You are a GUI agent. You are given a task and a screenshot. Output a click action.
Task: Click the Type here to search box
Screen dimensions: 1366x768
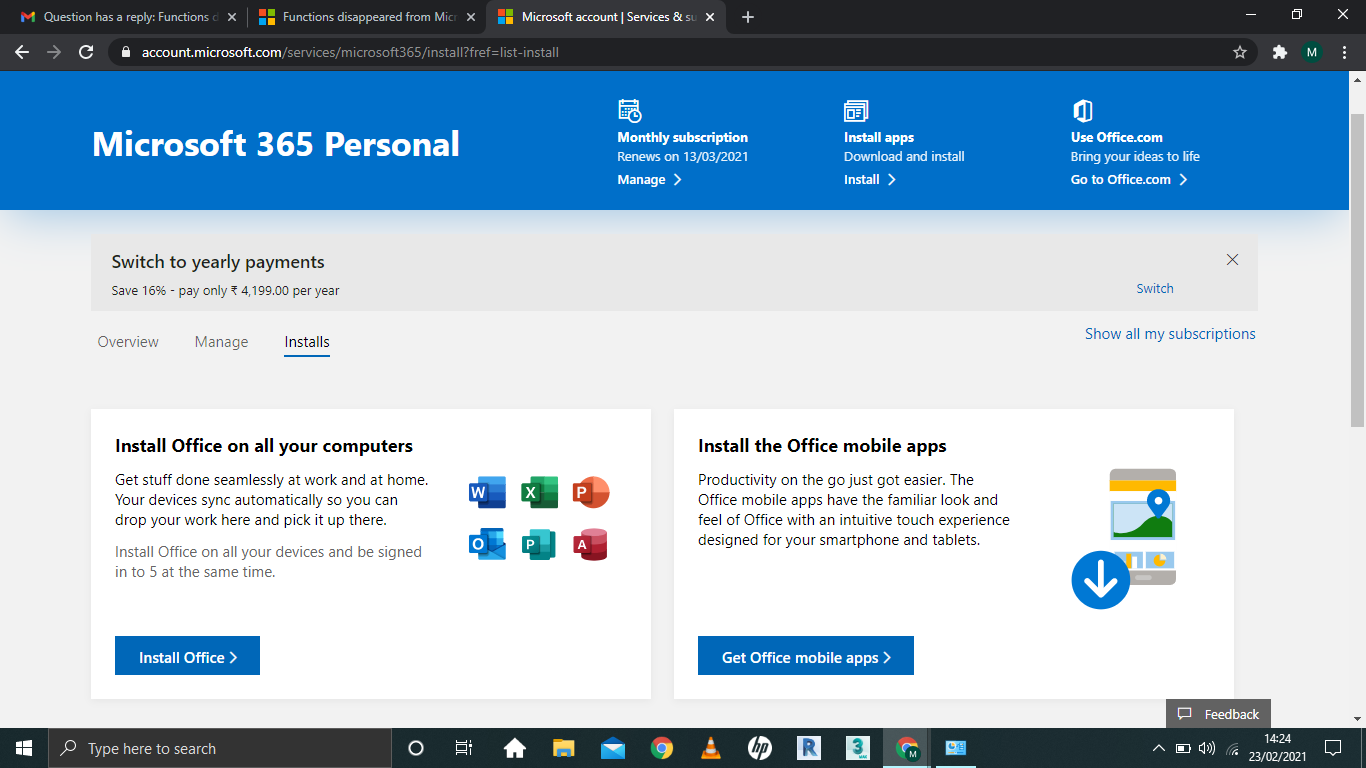(219, 748)
